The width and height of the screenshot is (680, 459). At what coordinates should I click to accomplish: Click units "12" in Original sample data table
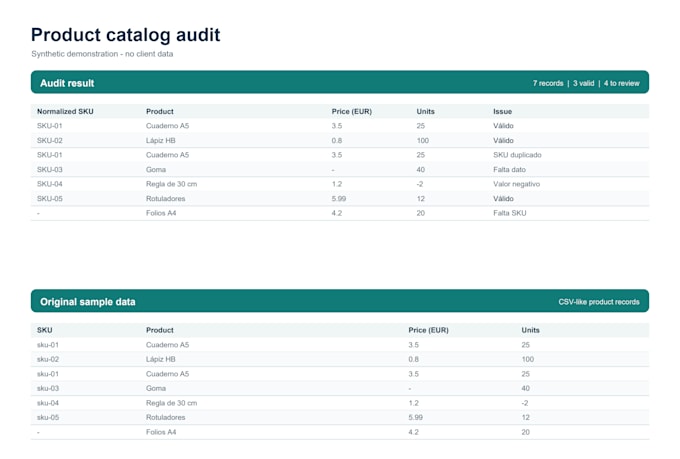click(x=525, y=417)
